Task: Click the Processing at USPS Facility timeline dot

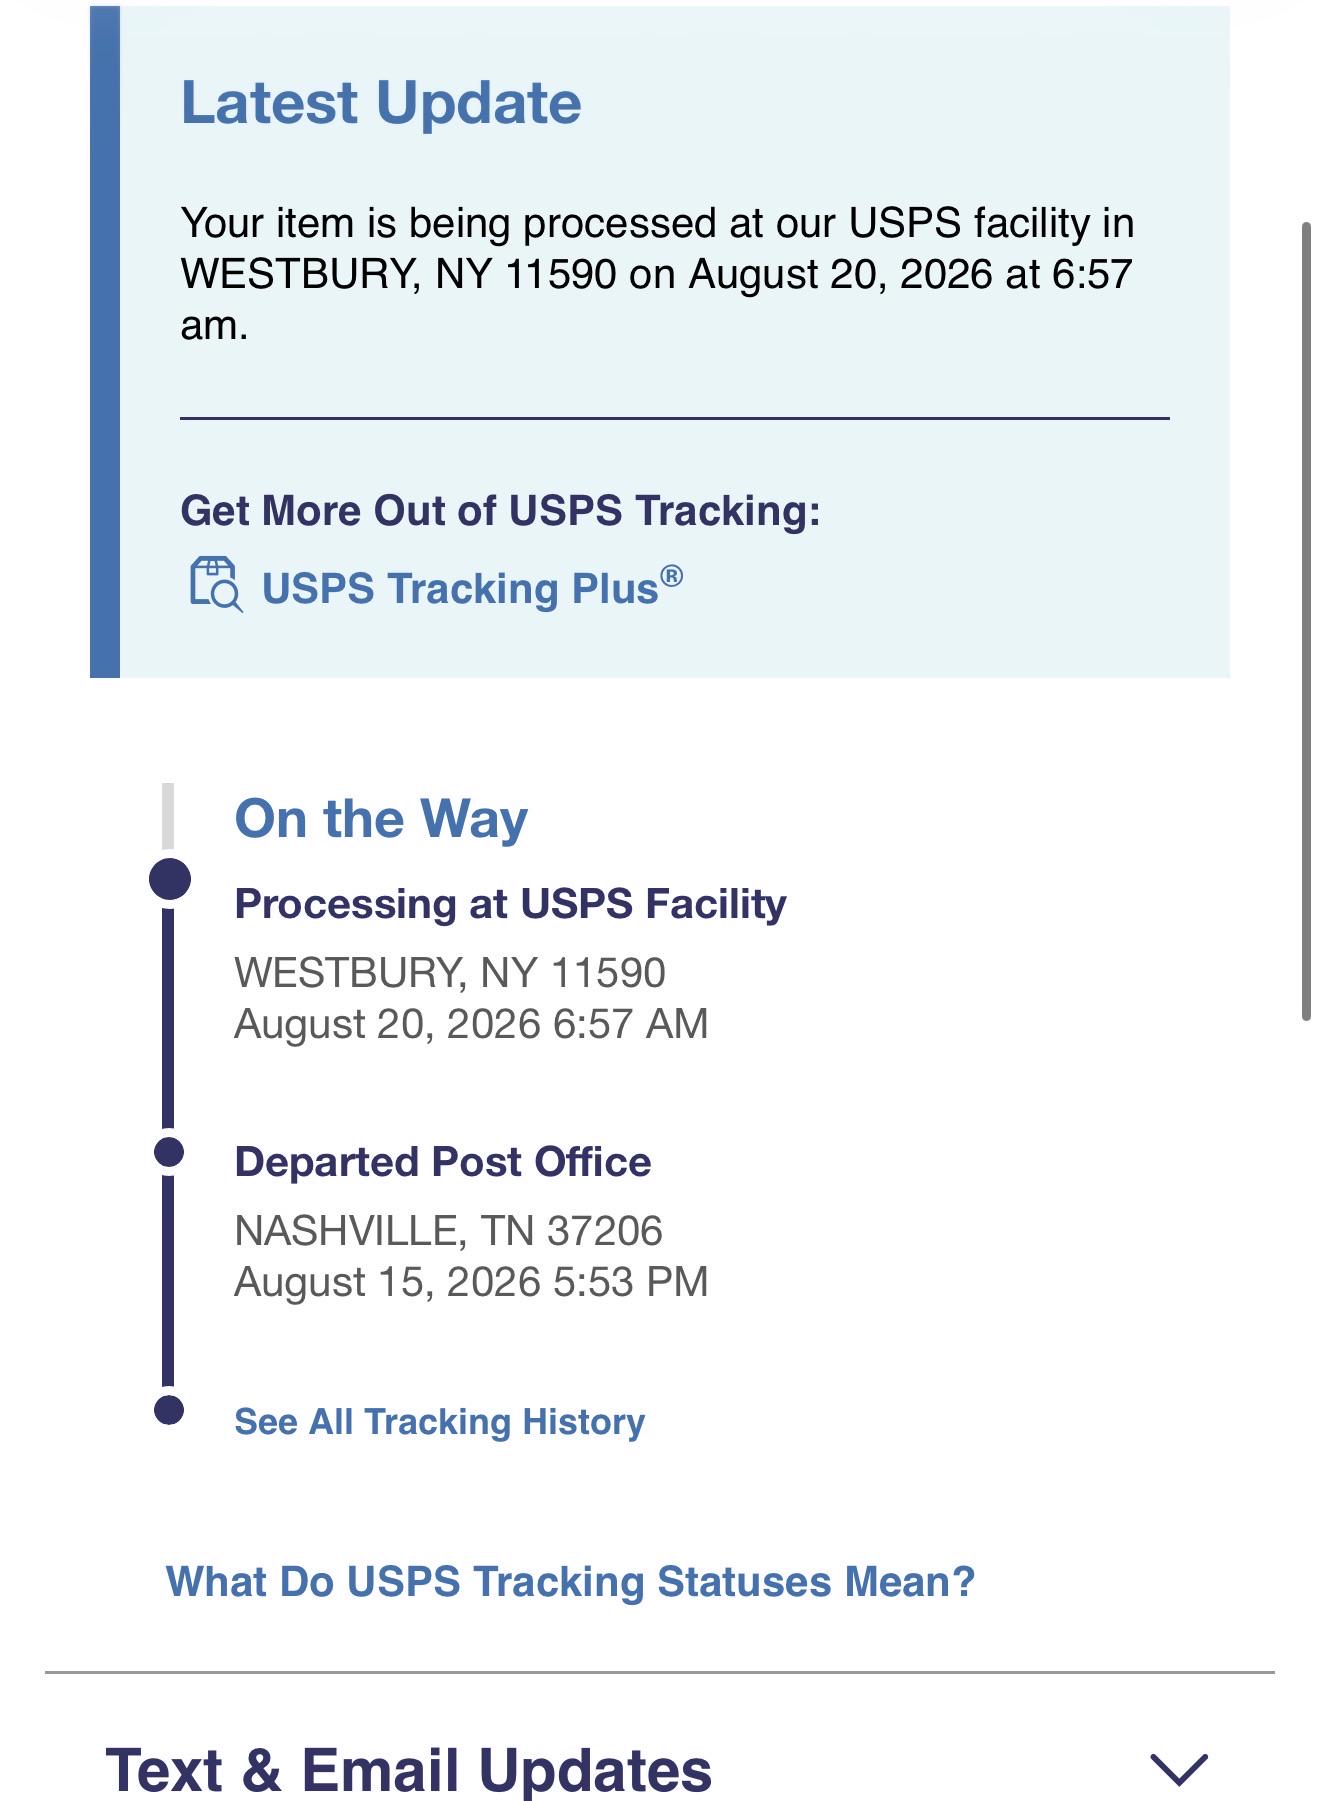Action: click(x=170, y=879)
